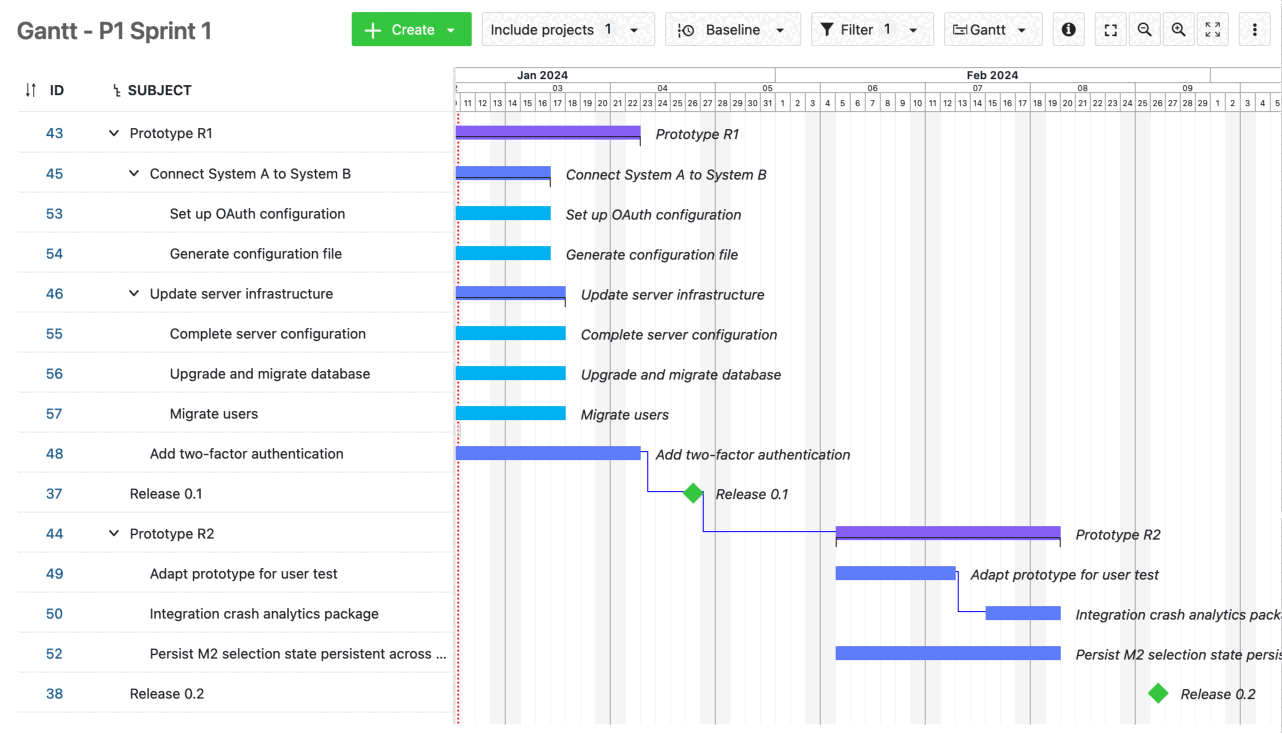This screenshot has height=734, width=1282.
Task: Click the Prototype R2 purple Gantt bar
Action: point(948,531)
